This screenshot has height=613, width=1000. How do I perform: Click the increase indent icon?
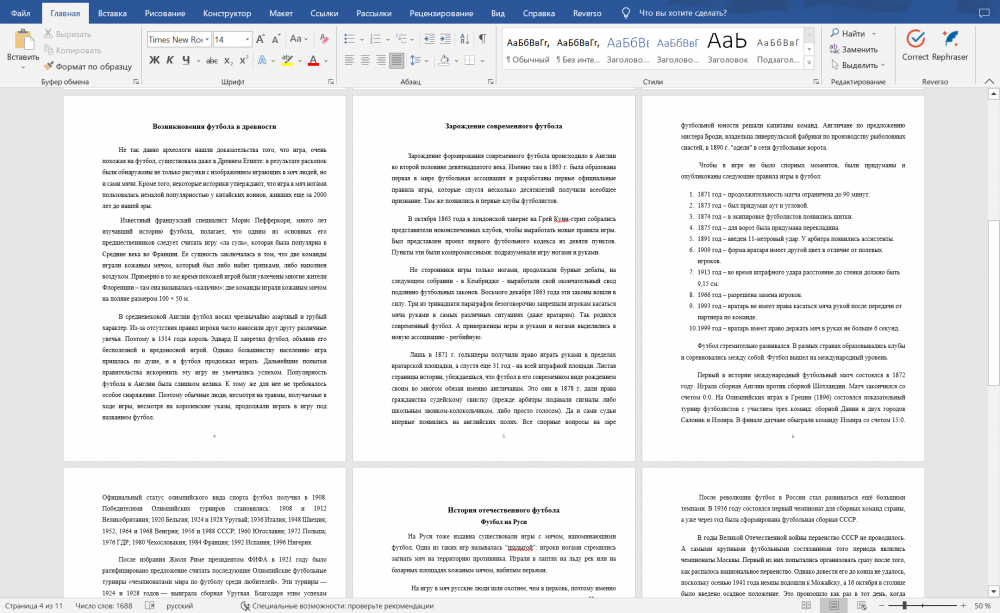[445, 40]
